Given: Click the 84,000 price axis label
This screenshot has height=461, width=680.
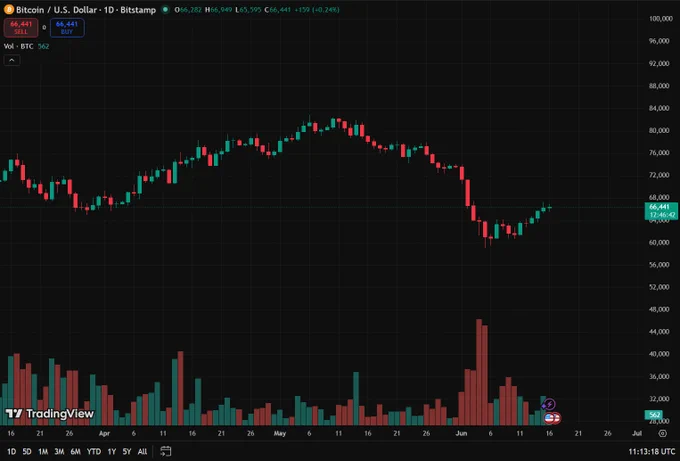Looking at the screenshot, I should (x=659, y=108).
